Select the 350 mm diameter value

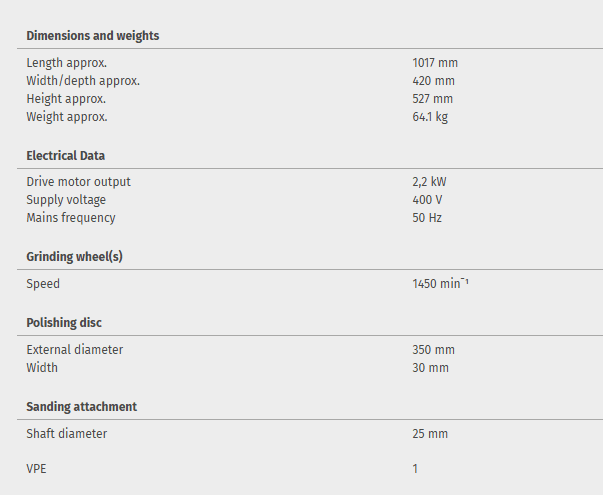click(x=433, y=350)
